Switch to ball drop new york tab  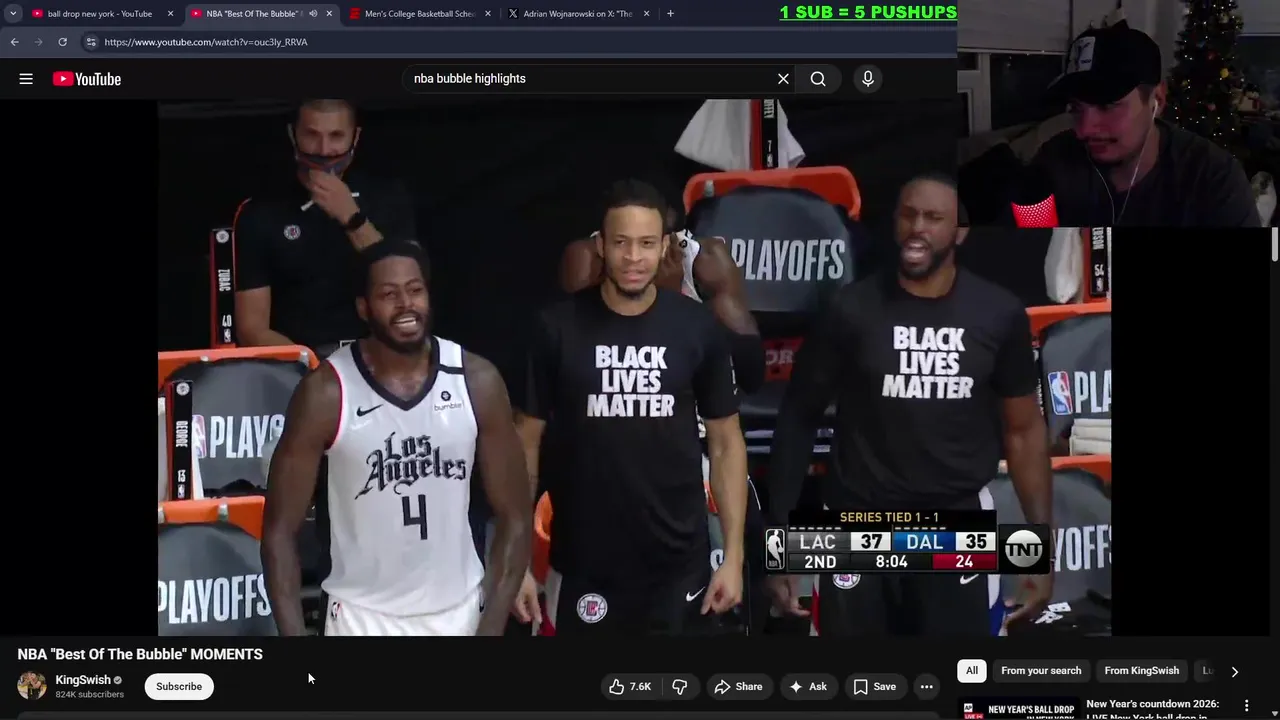coord(100,14)
